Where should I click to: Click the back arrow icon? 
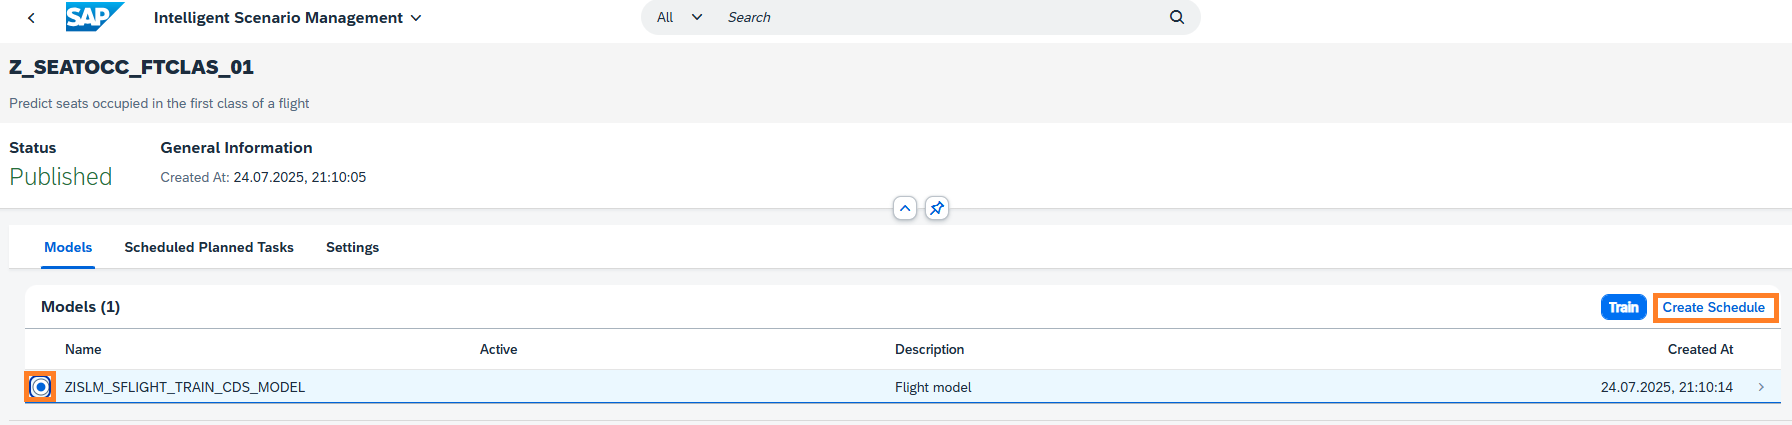click(x=32, y=18)
